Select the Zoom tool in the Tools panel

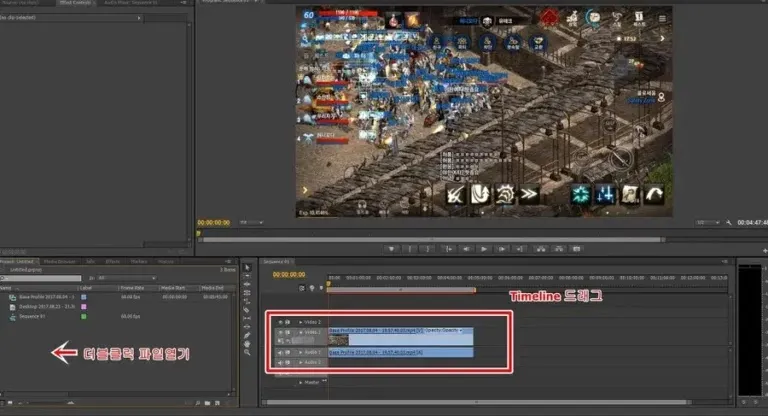coord(247,352)
